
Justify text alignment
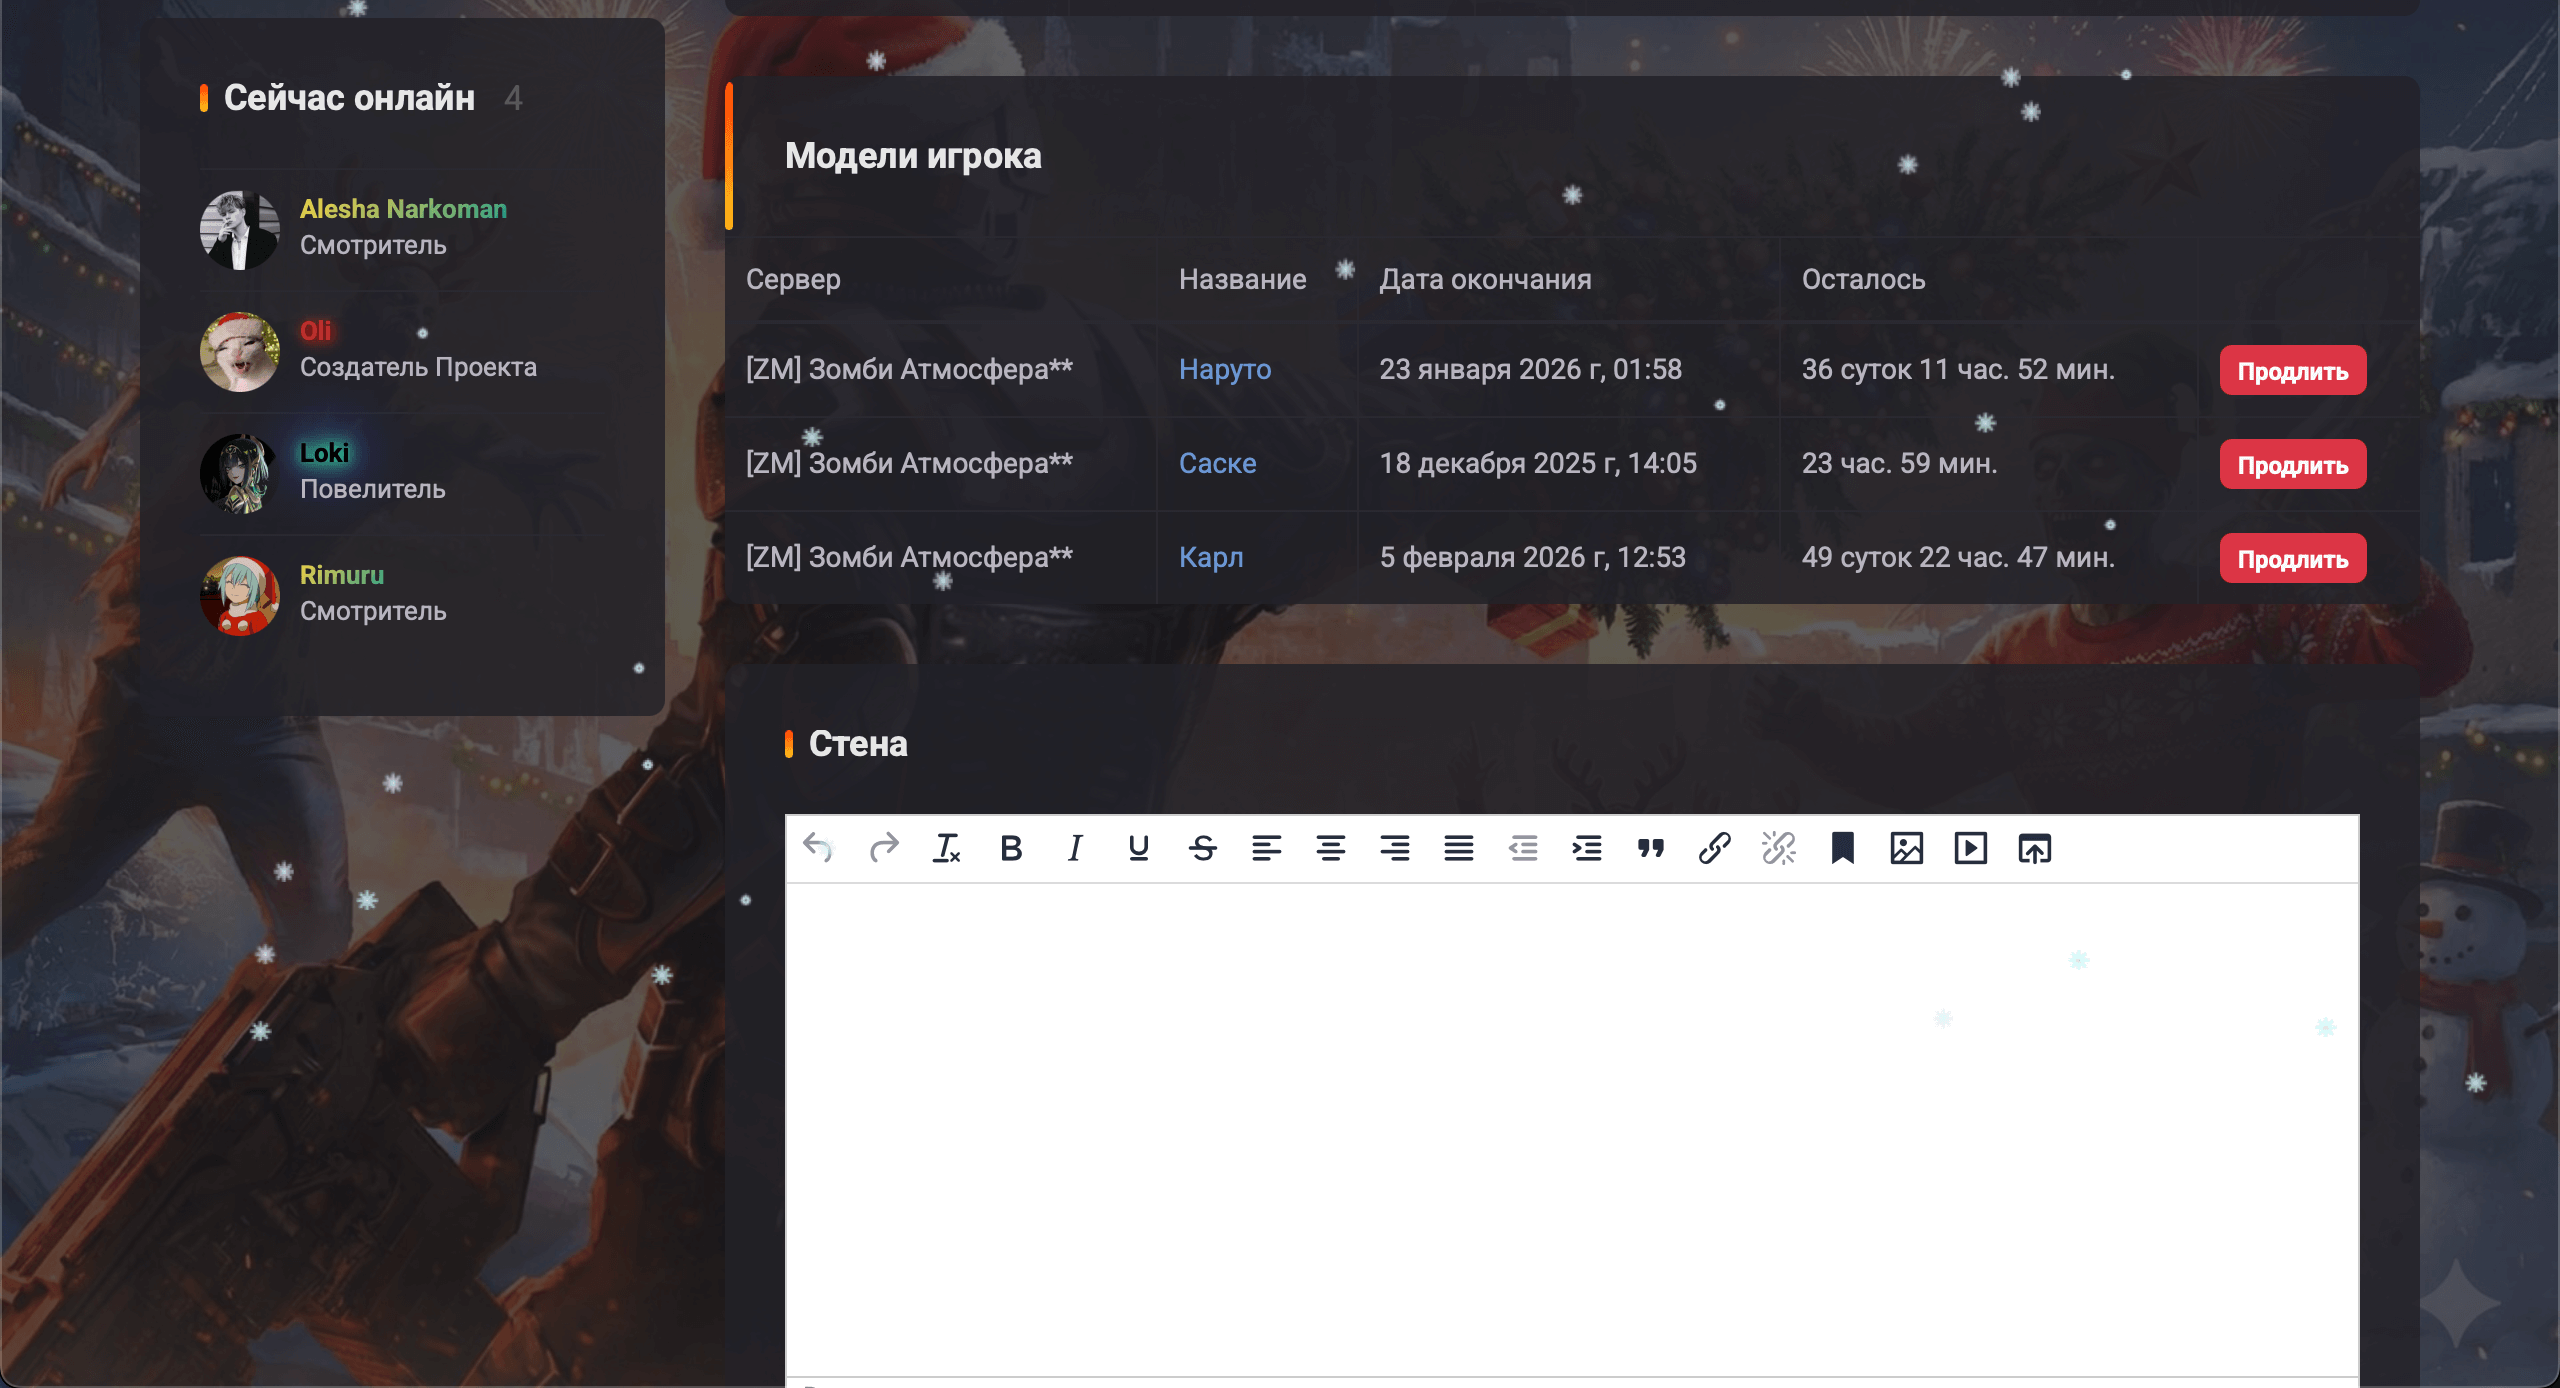point(1458,848)
